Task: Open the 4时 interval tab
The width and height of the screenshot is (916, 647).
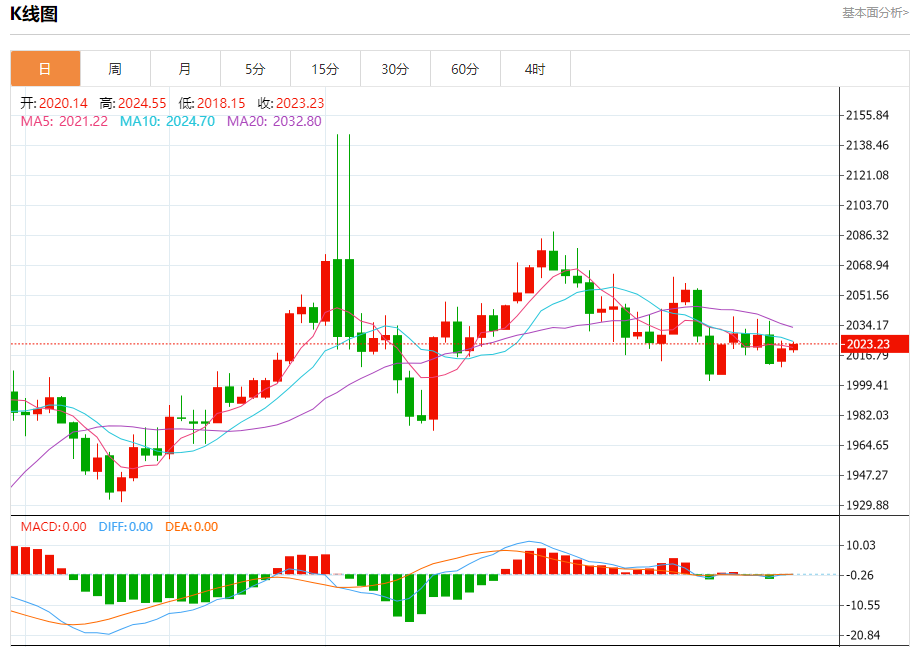Action: pyautogui.click(x=535, y=69)
